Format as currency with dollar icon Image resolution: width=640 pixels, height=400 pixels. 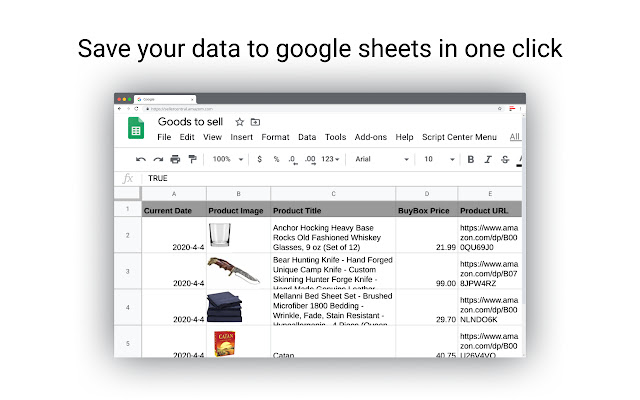260,159
